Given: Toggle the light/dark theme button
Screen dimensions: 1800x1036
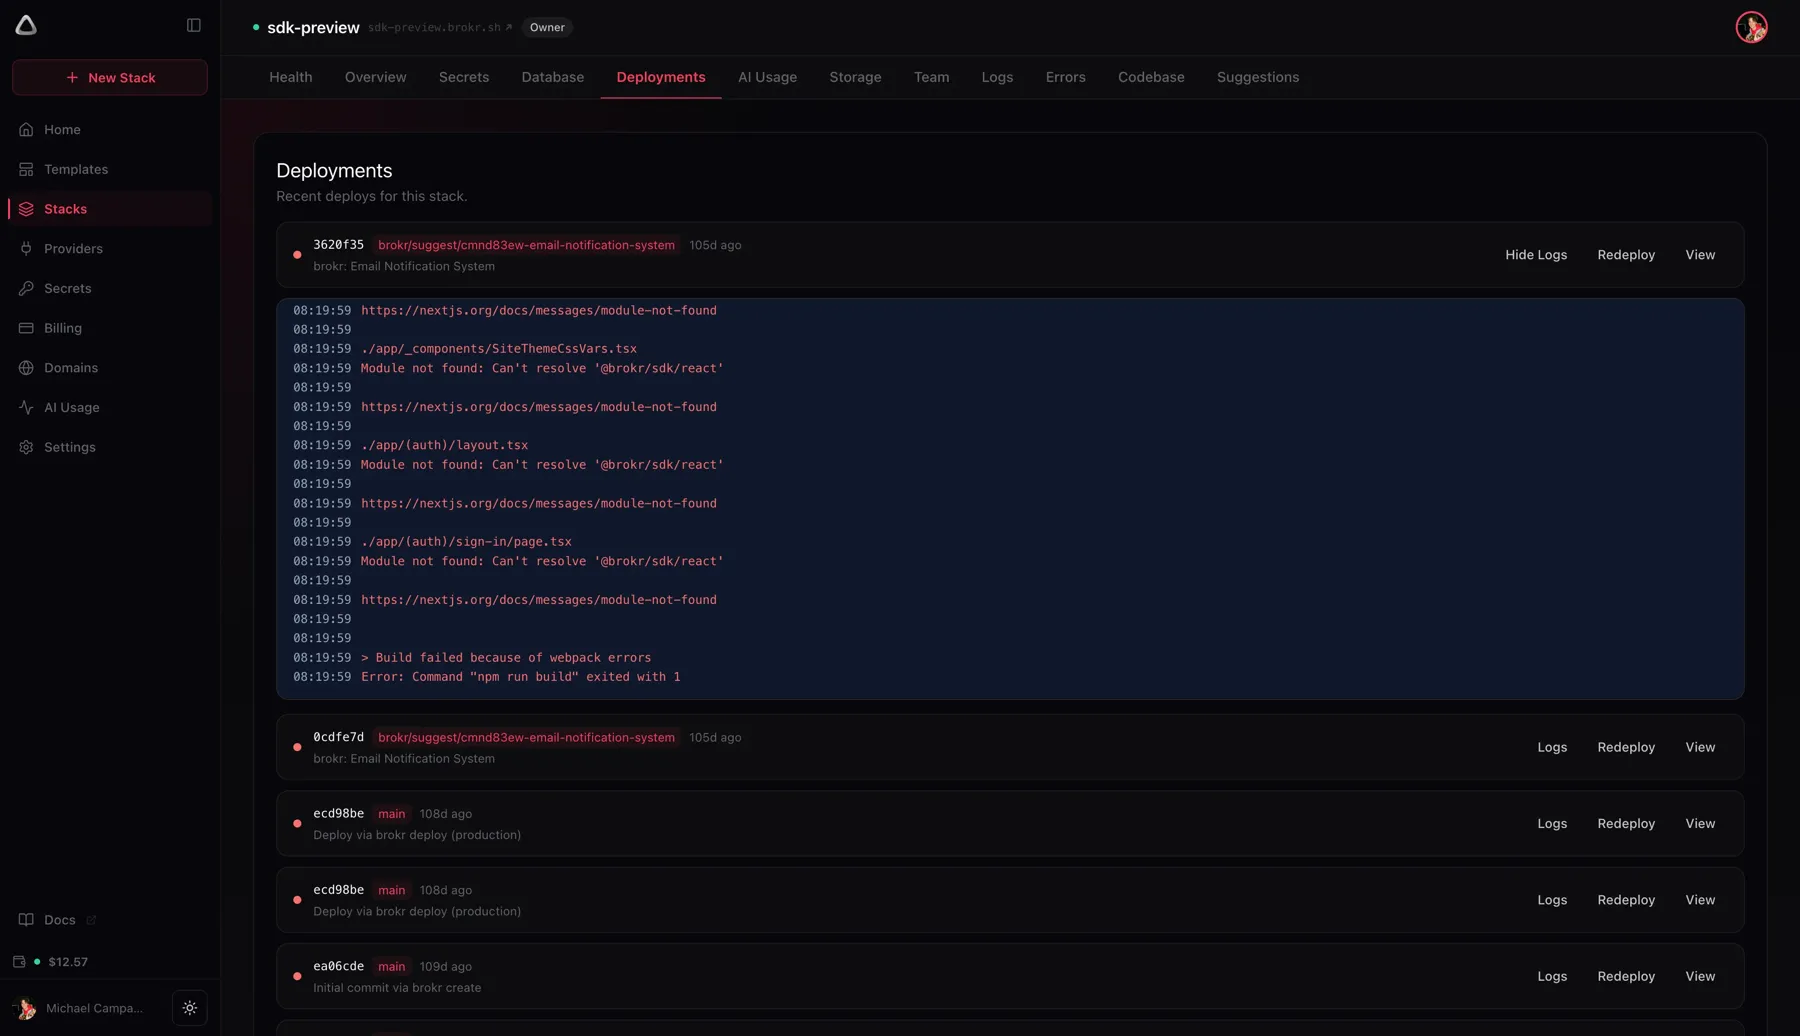Looking at the screenshot, I should click(x=190, y=1008).
